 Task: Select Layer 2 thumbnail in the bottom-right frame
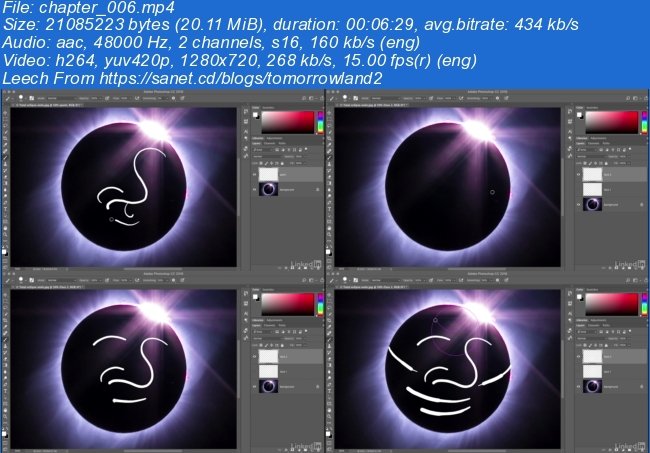click(593, 356)
